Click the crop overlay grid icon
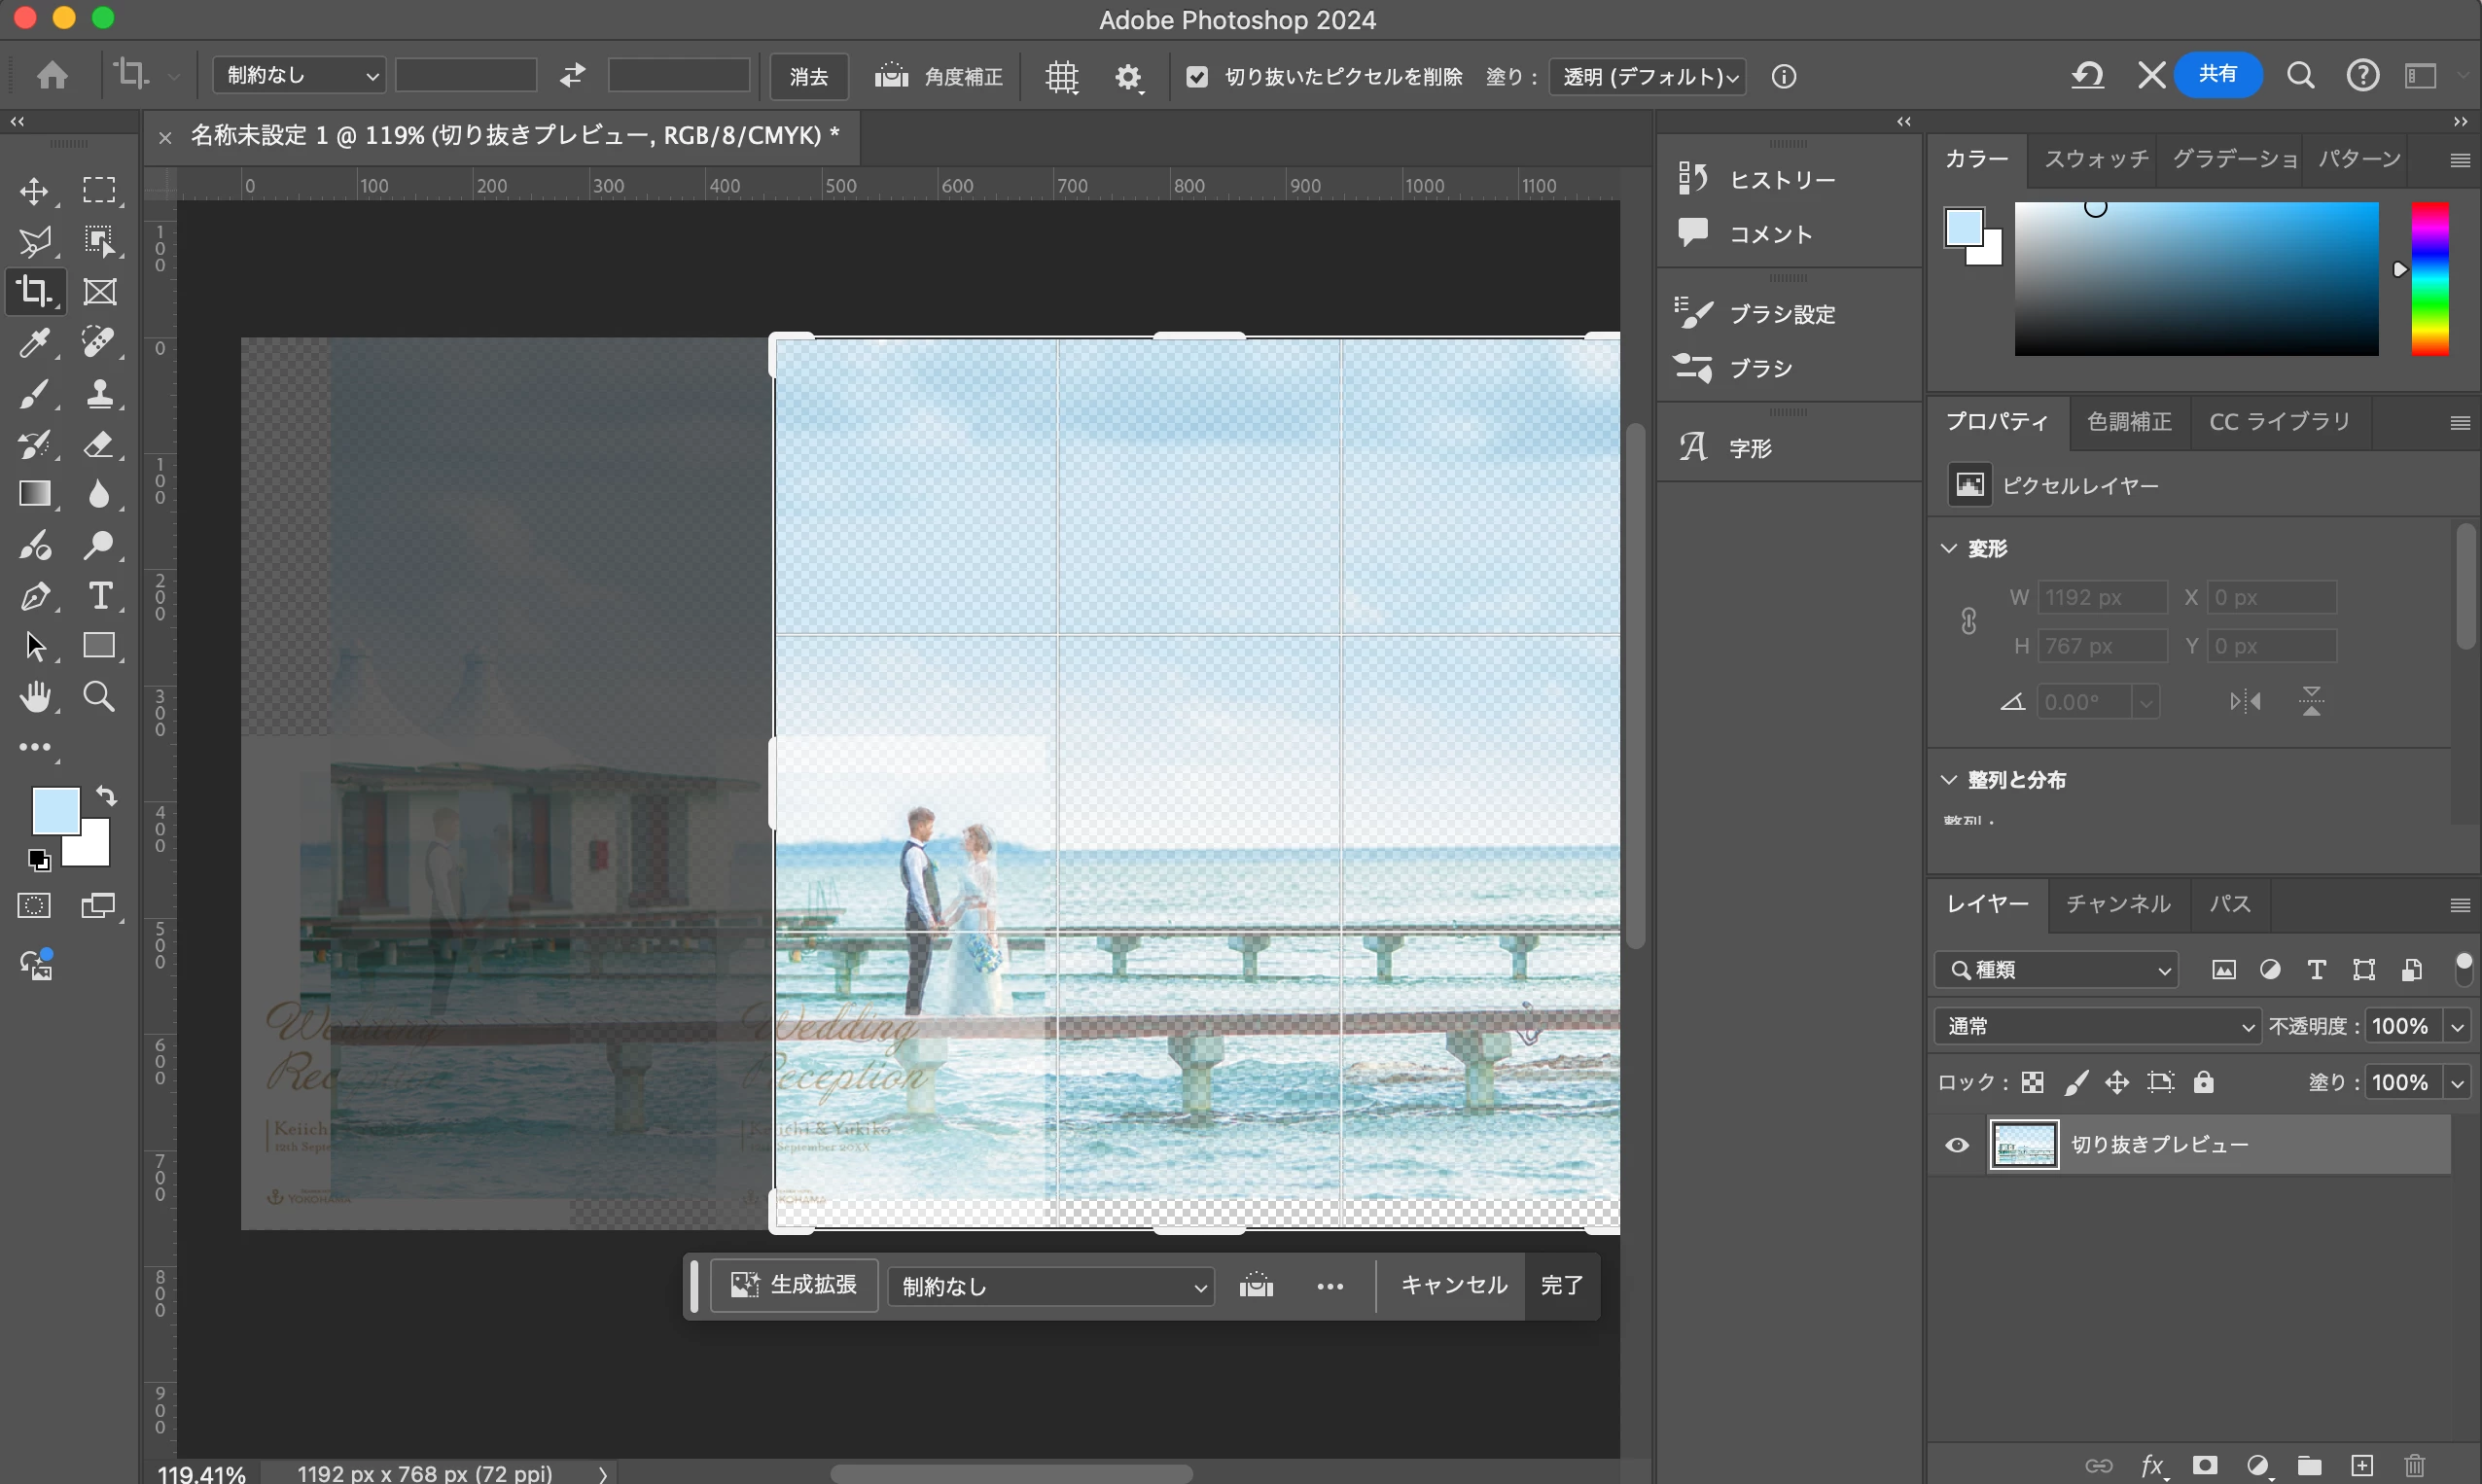This screenshot has height=1484, width=2482. click(1061, 77)
